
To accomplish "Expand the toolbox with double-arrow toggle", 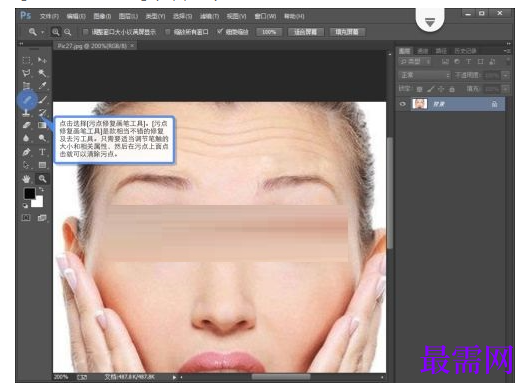I will coord(21,44).
